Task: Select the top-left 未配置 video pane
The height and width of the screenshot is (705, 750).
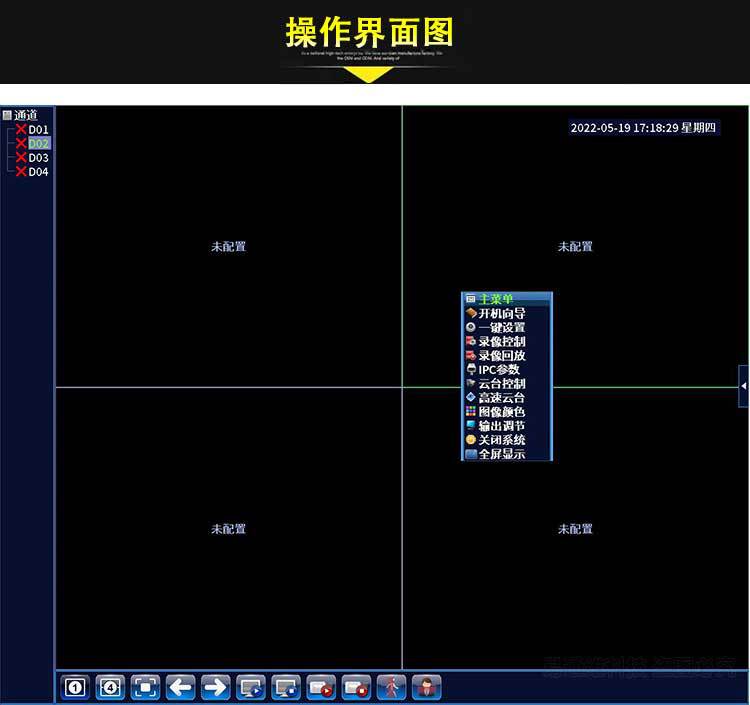Action: point(229,247)
